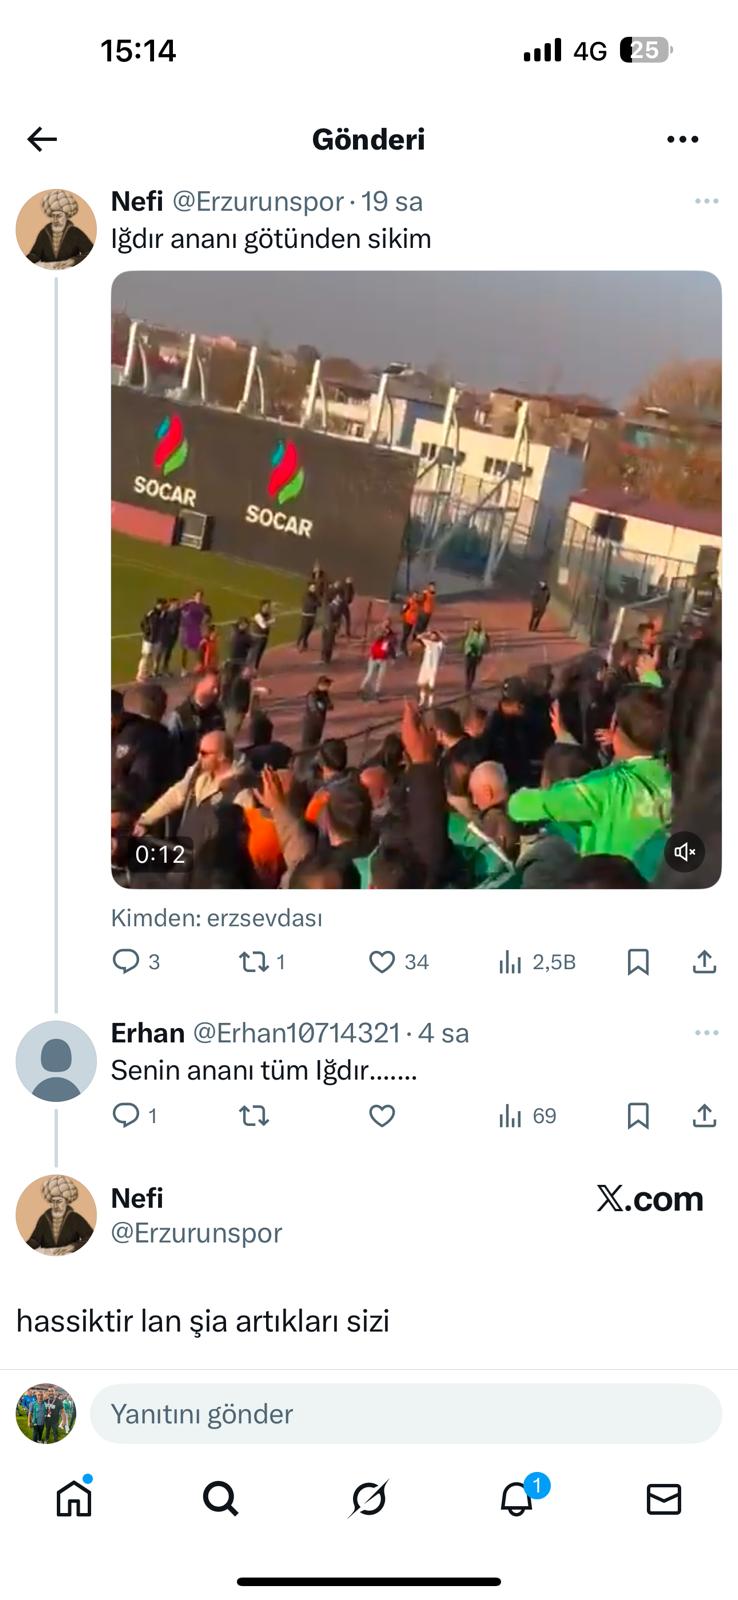Screen dimensions: 738x1600
Task: Unmute the video with the speaker icon
Action: 685,852
